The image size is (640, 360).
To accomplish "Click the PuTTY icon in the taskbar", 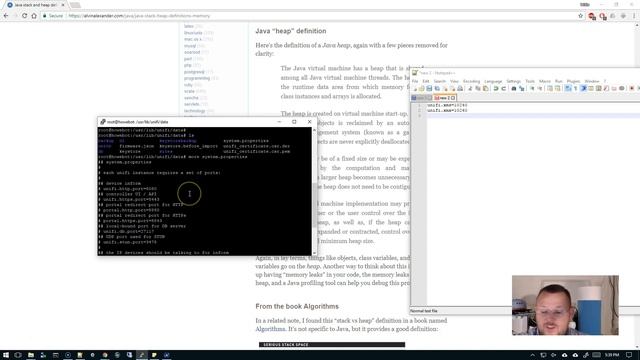I will pyautogui.click(x=142, y=355).
